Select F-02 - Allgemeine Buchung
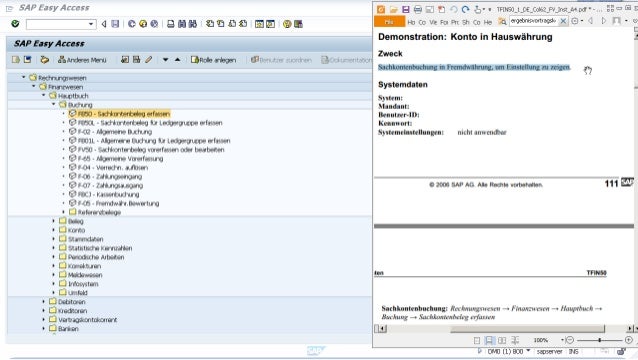The width and height of the screenshot is (638, 360). tap(115, 132)
